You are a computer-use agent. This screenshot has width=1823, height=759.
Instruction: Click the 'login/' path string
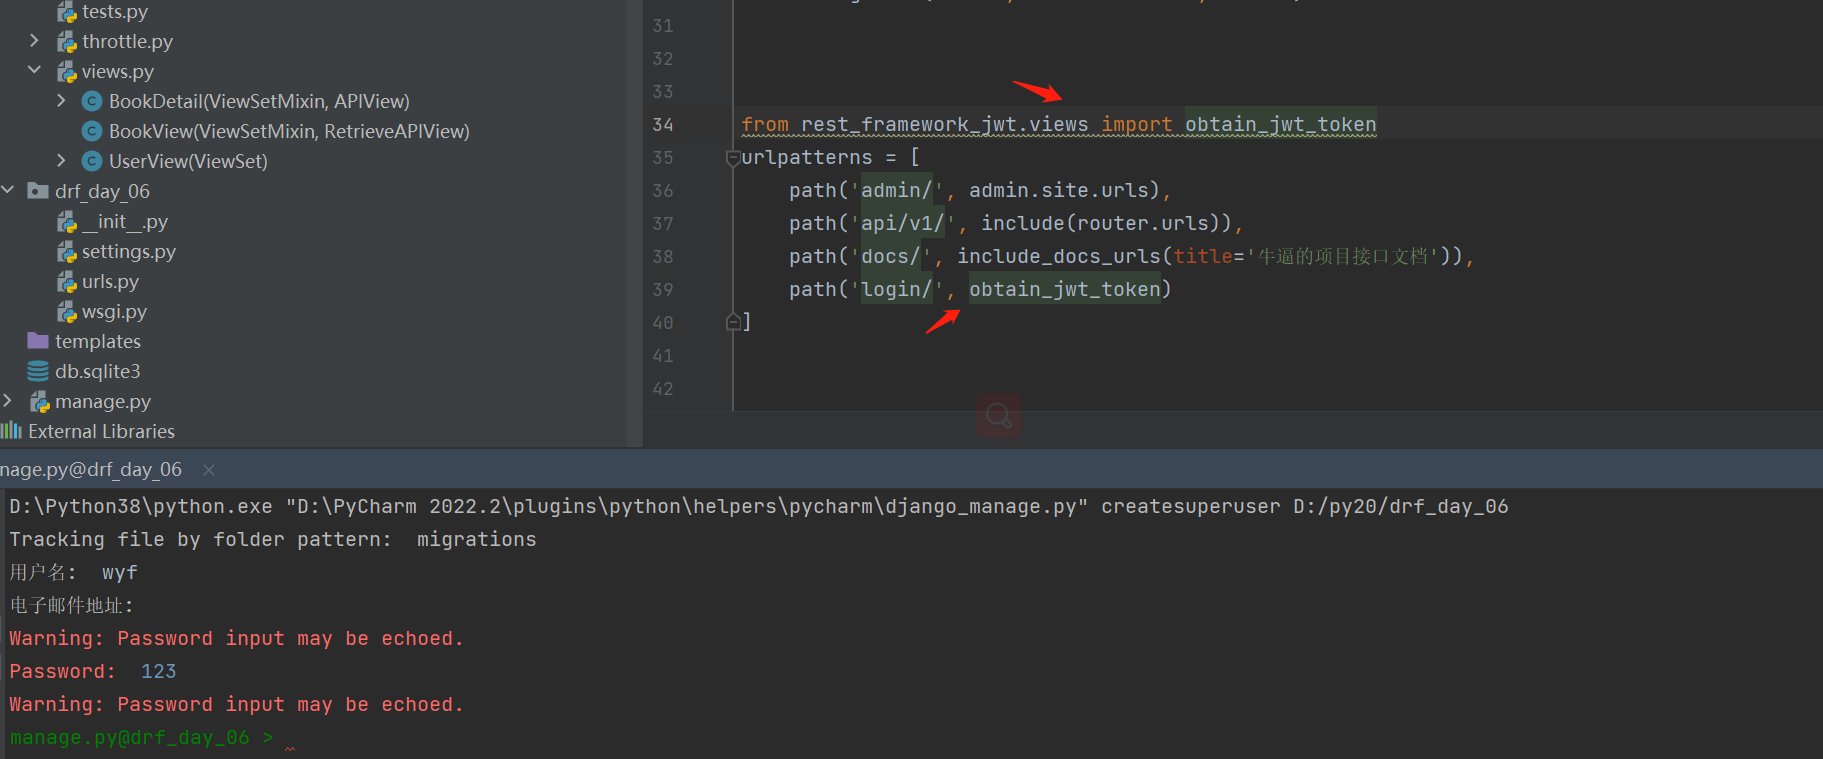pos(897,289)
